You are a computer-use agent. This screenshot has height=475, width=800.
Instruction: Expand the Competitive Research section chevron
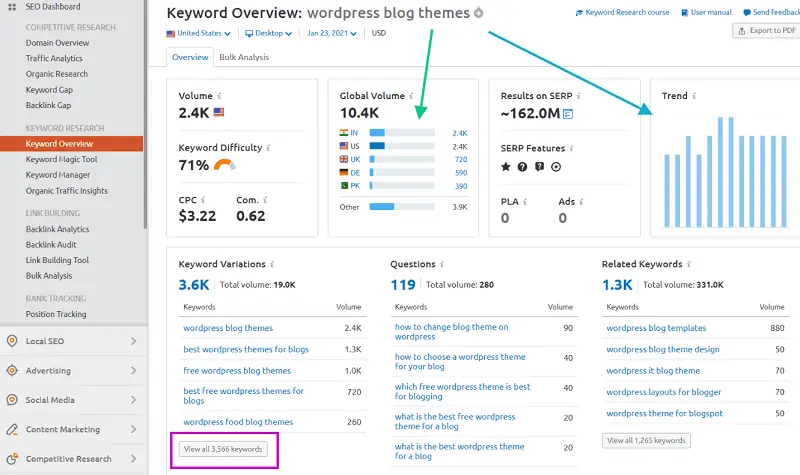(133, 459)
